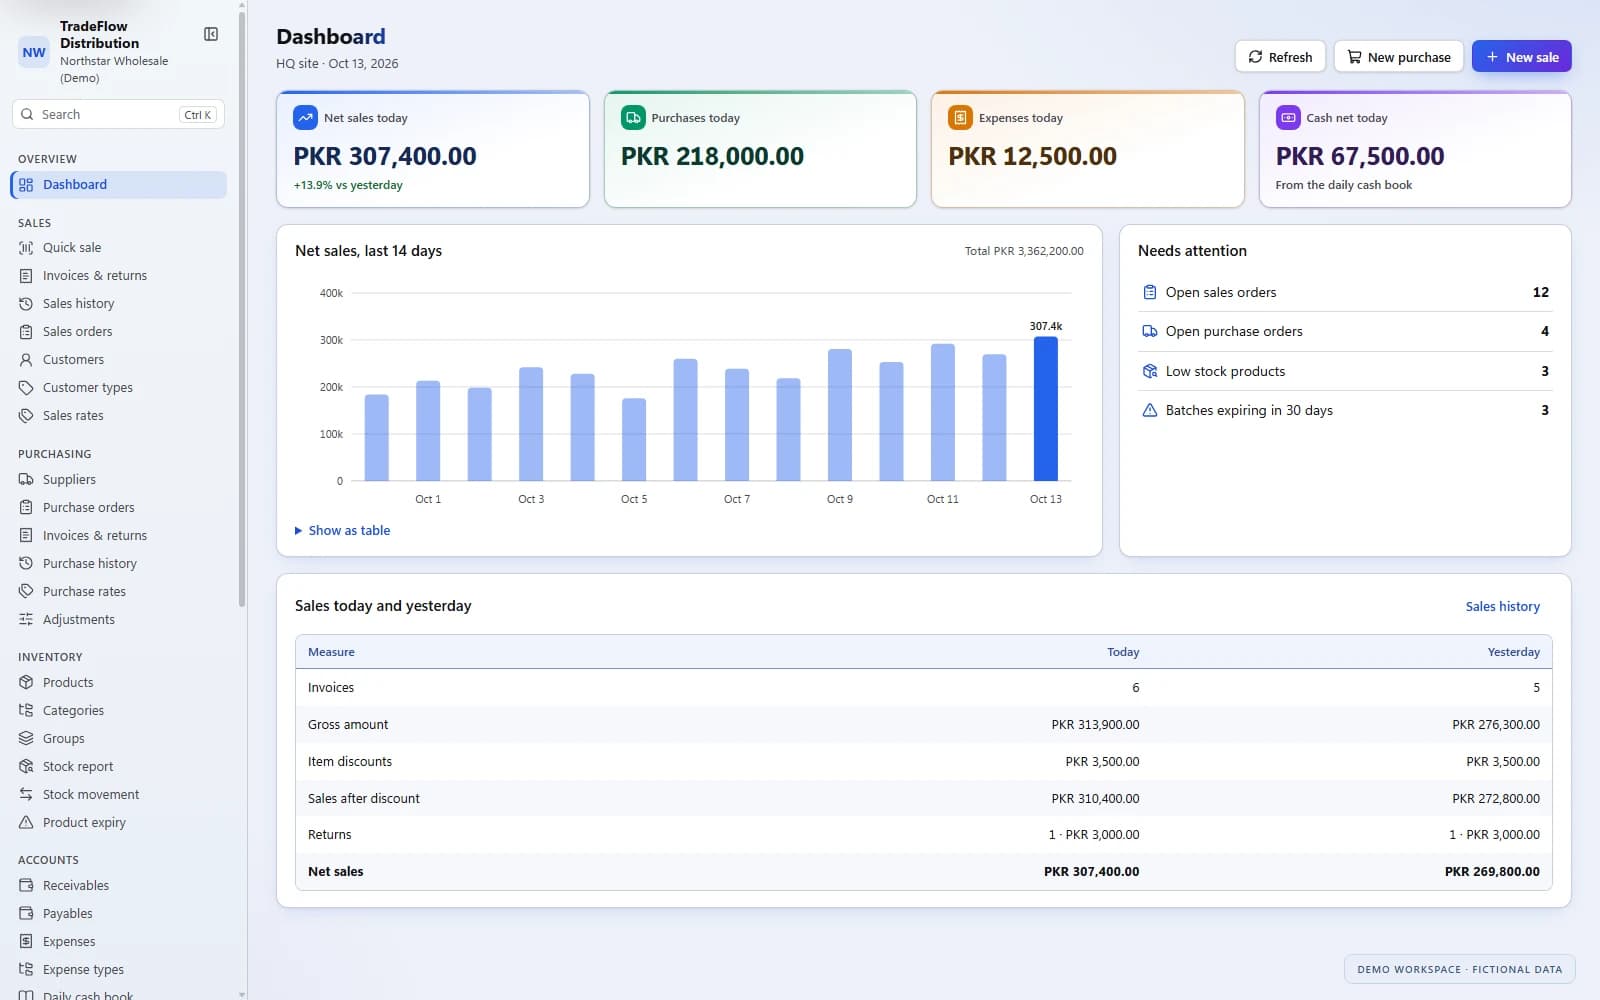This screenshot has width=1600, height=1000.
Task: Navigate to Stock report
Action: click(x=119, y=767)
